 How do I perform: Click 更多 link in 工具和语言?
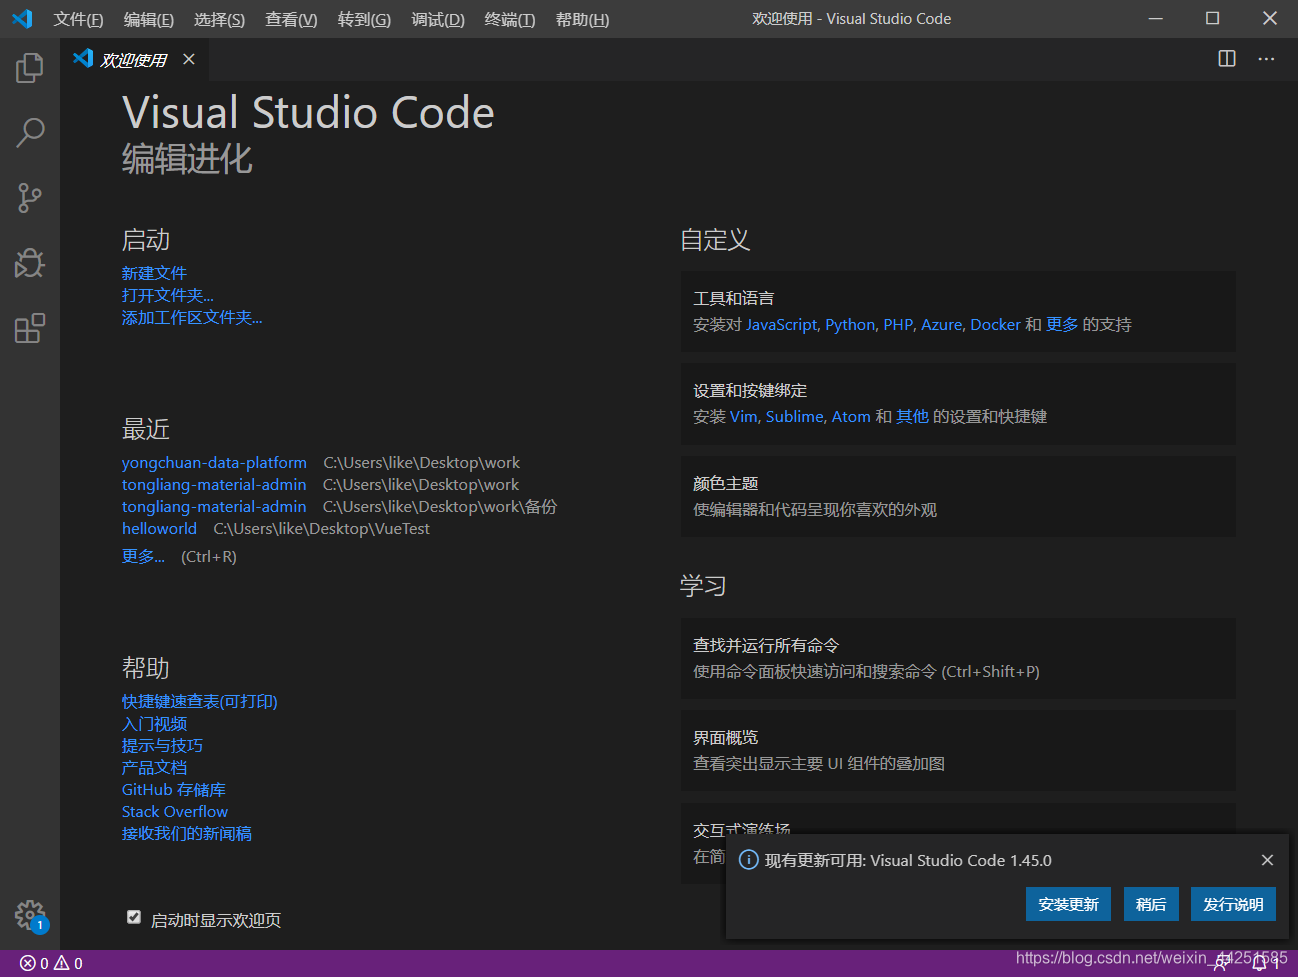click(x=1062, y=324)
